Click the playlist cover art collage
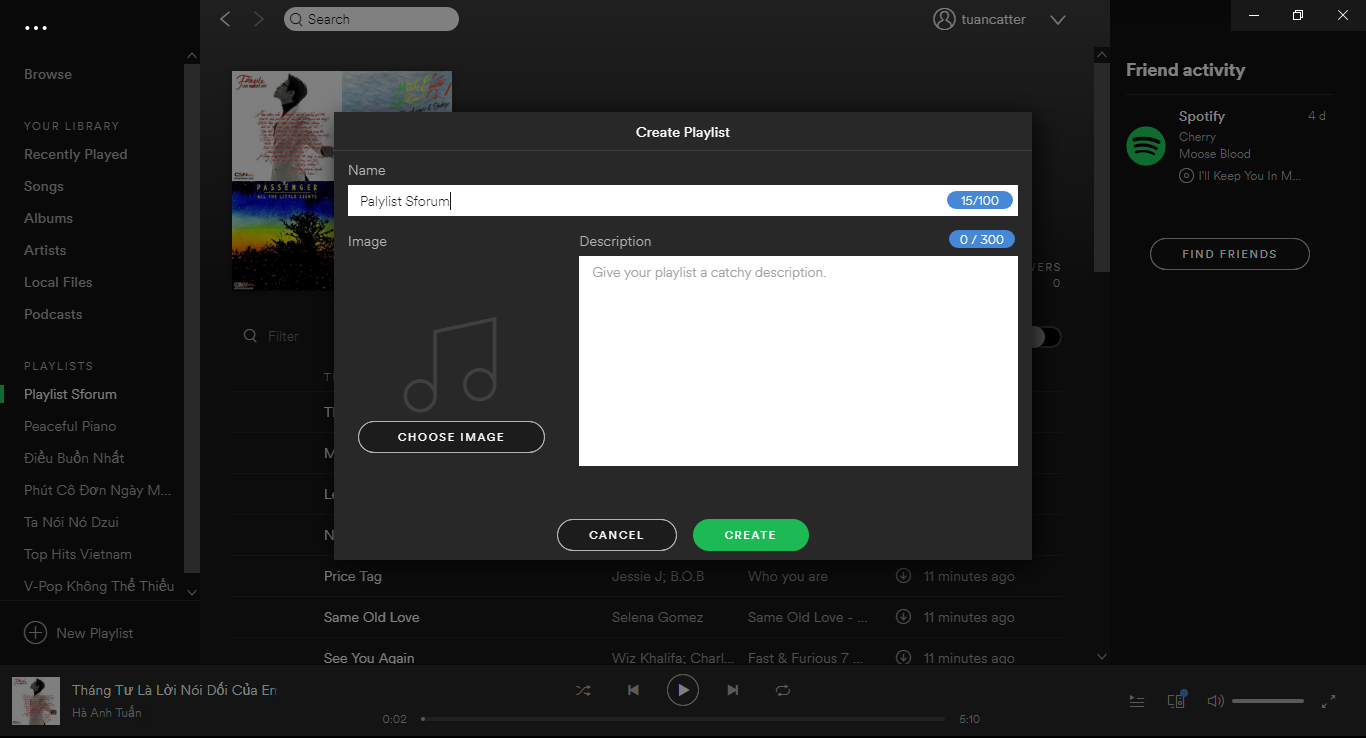Viewport: 1366px width, 738px height. coord(342,181)
